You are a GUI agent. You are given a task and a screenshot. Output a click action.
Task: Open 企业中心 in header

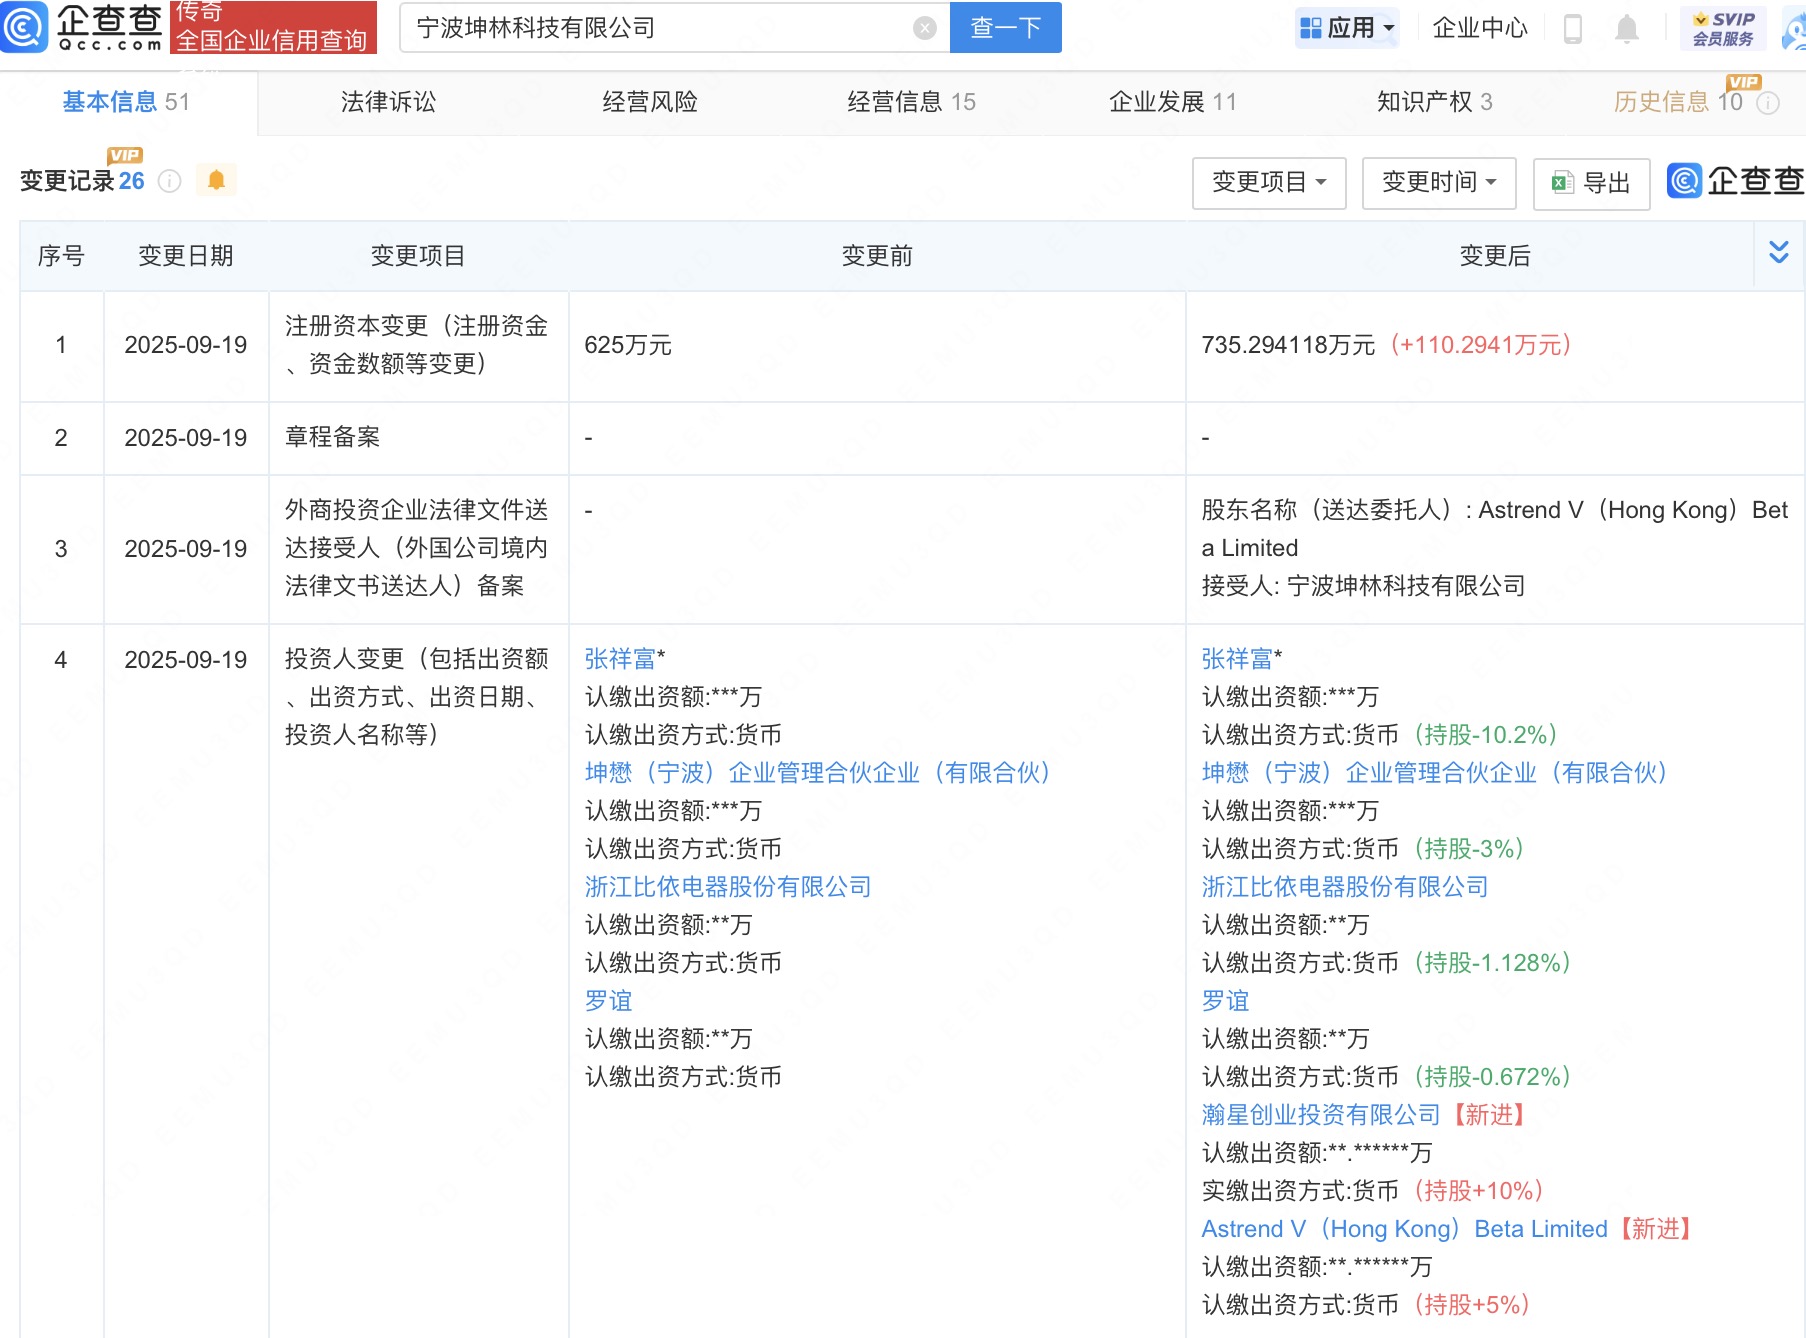point(1479,28)
